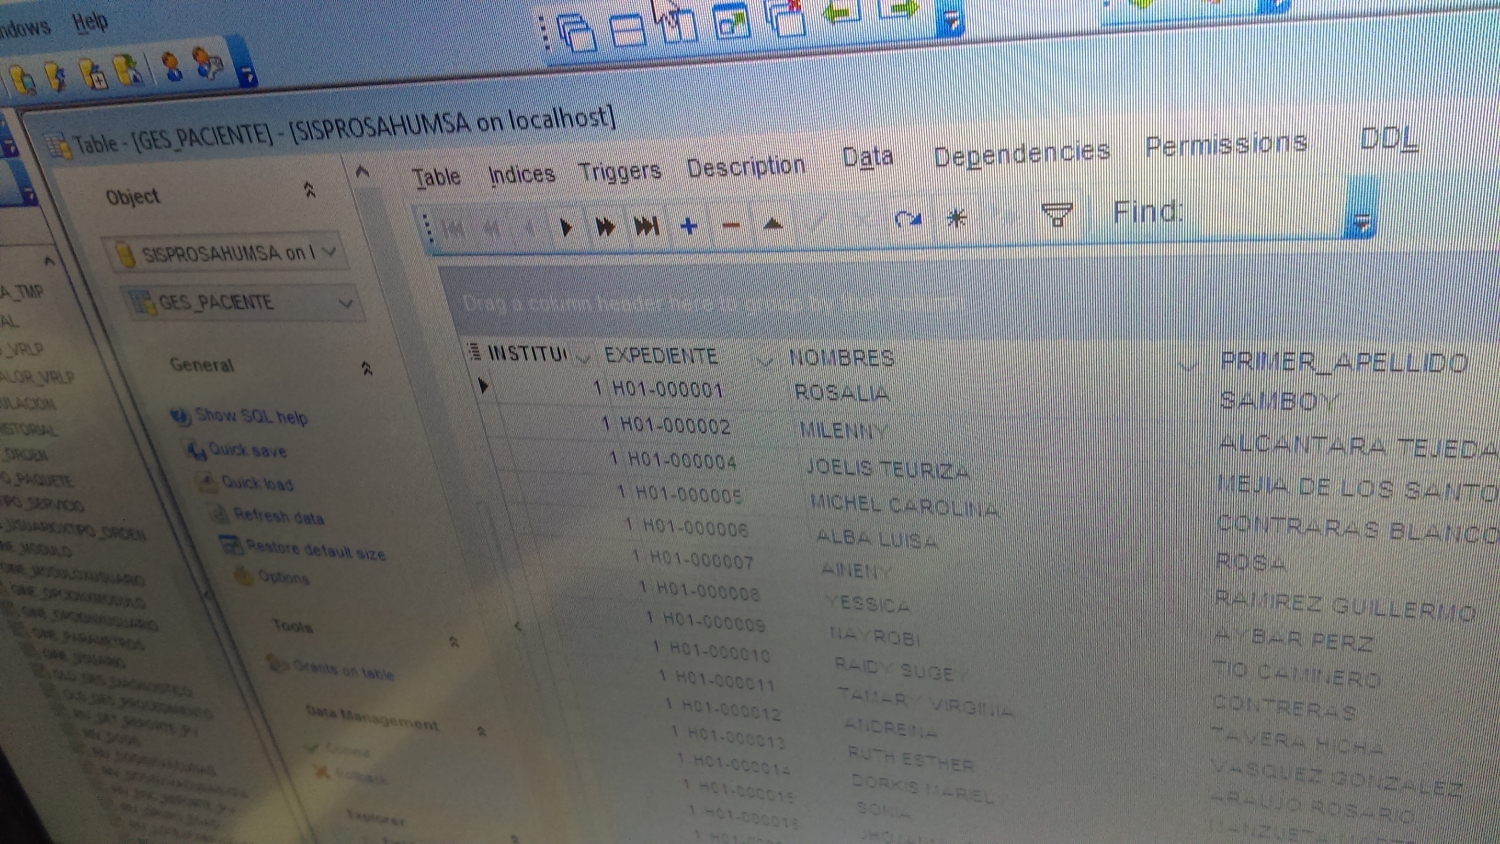
Task: Click the refresh data arrow in the navigator toolbar
Action: 907,219
